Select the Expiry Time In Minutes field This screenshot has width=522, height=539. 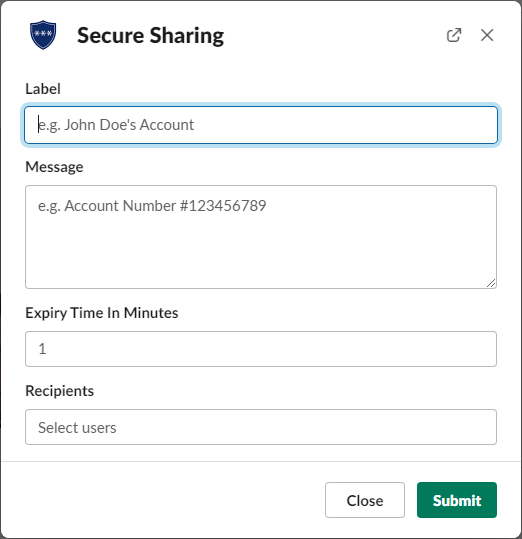pyautogui.click(x=261, y=349)
